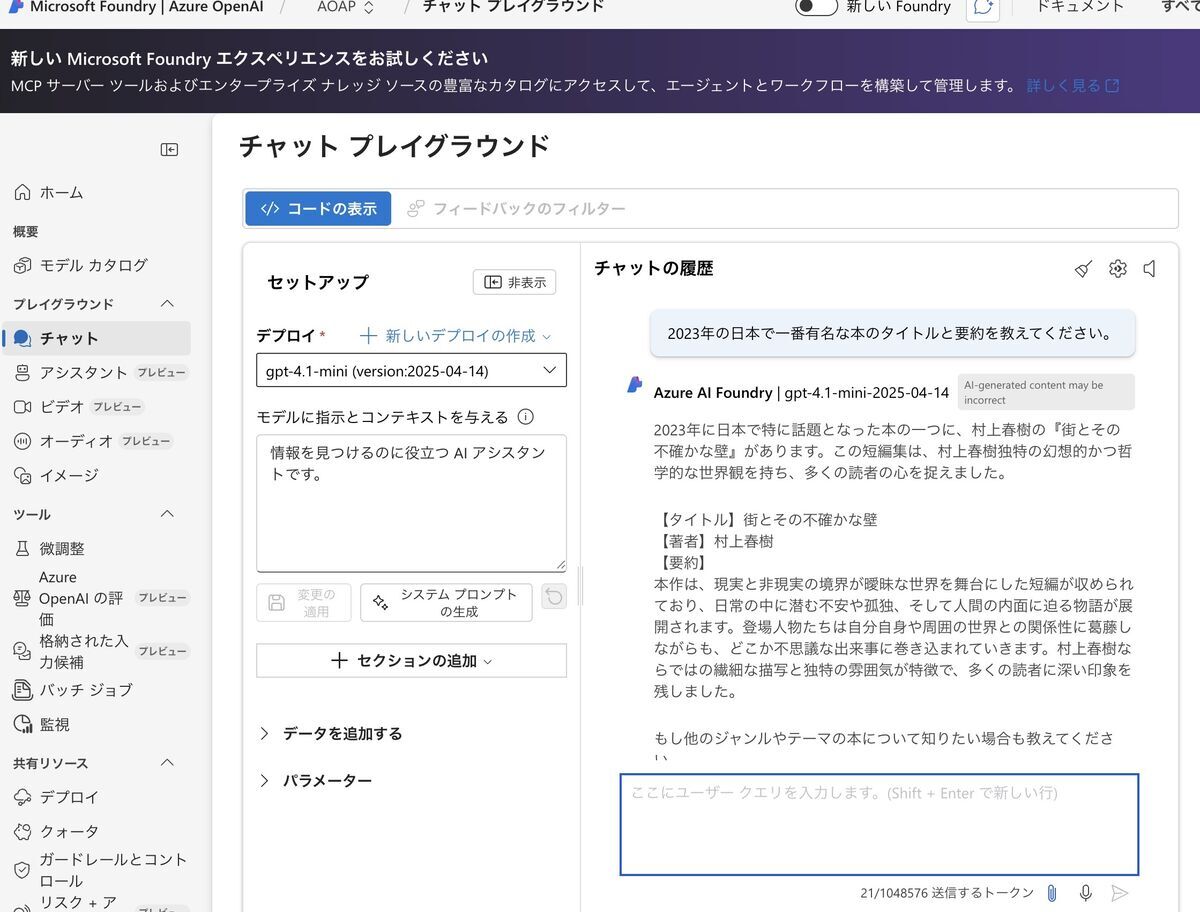This screenshot has width=1200, height=912.
Task: Collapse the プレイグラウンド section
Action: click(x=167, y=304)
